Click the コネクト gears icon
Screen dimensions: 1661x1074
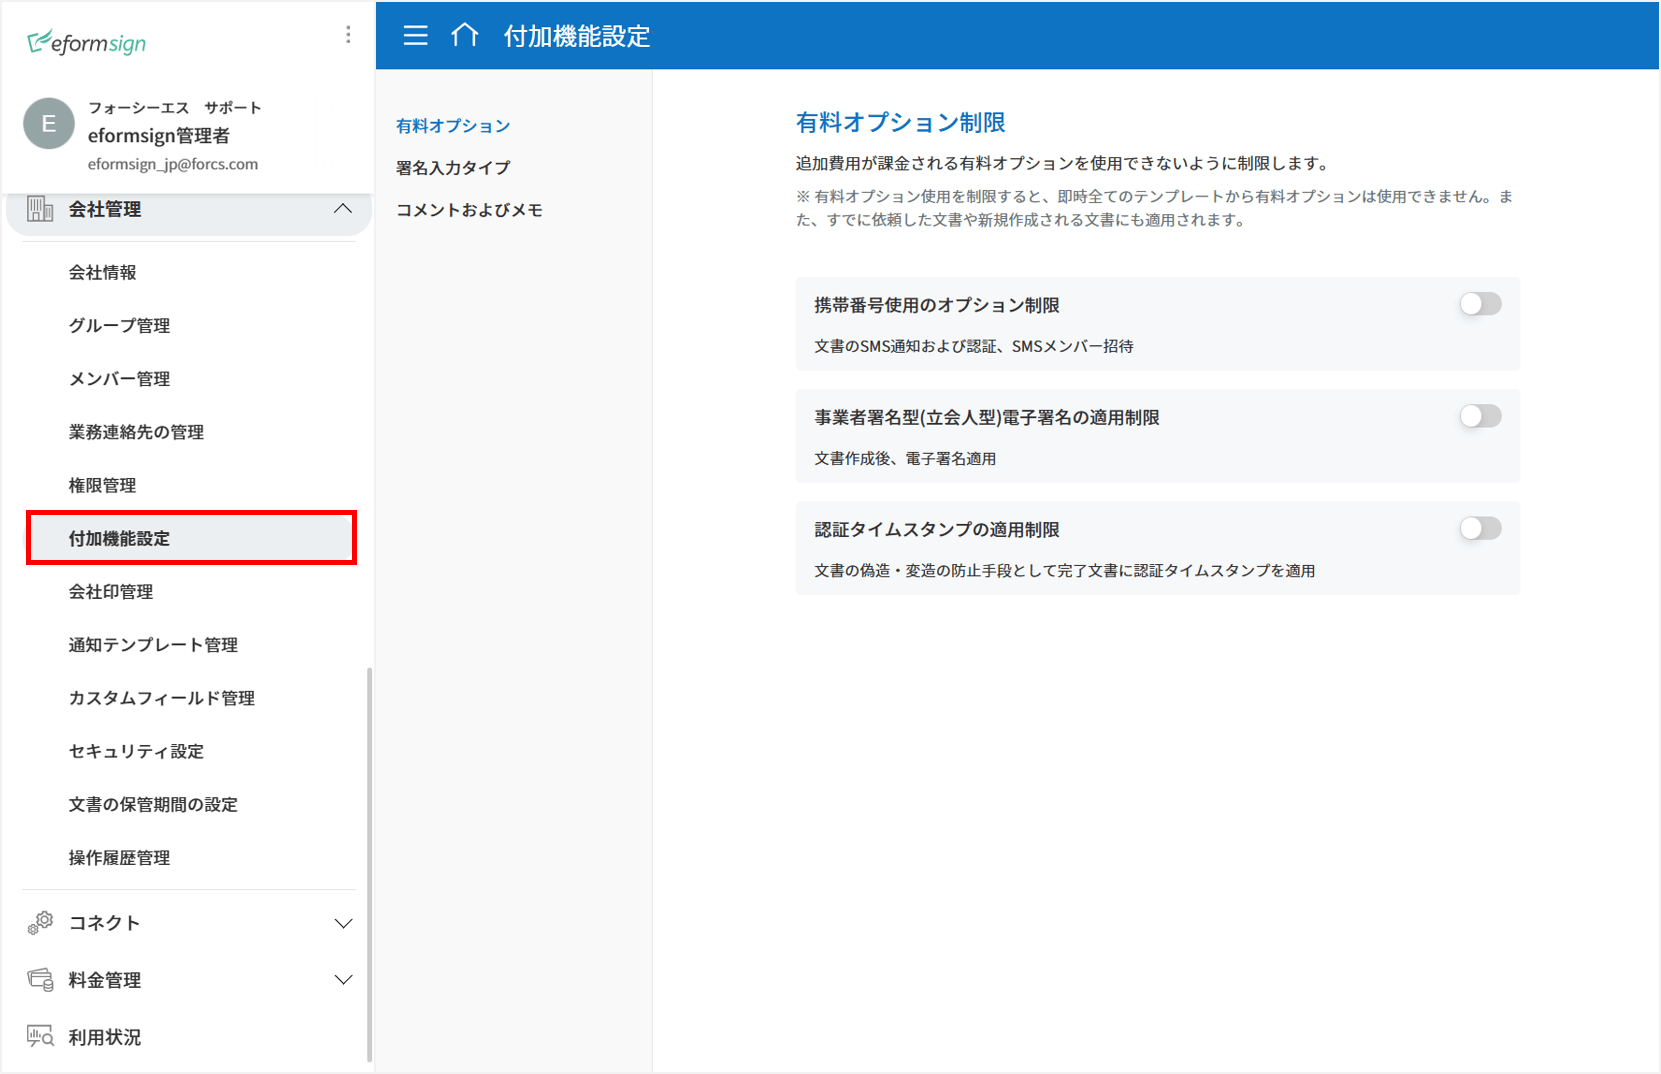pyautogui.click(x=40, y=923)
